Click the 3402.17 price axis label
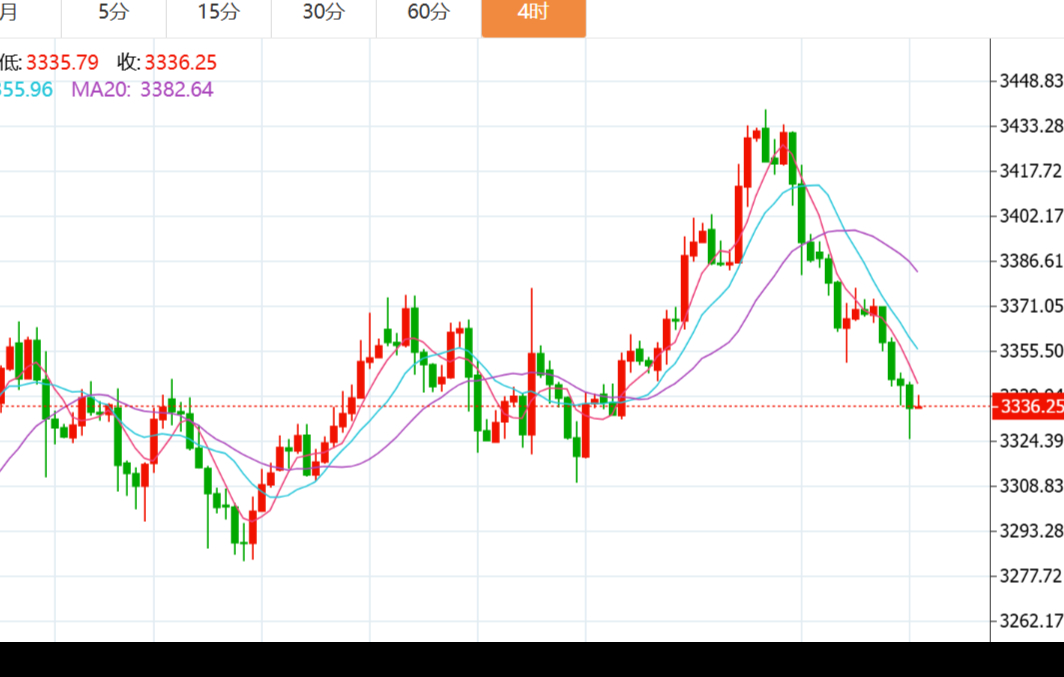1064x677 pixels. (1031, 216)
